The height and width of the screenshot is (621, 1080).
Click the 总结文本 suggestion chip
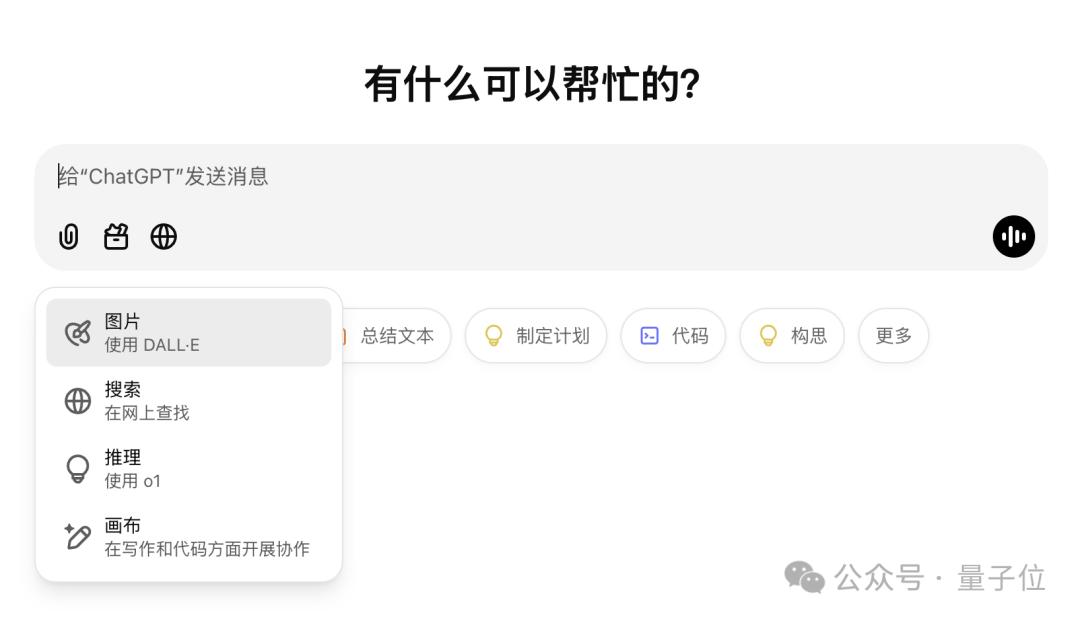pos(396,336)
